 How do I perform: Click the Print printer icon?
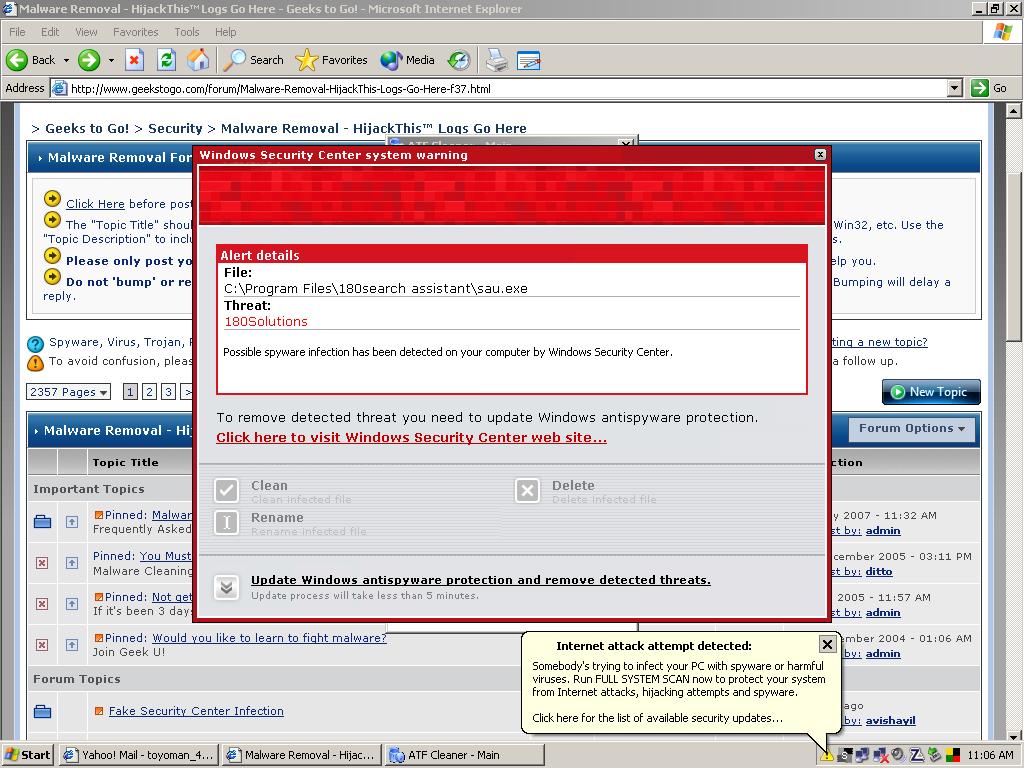click(496, 60)
